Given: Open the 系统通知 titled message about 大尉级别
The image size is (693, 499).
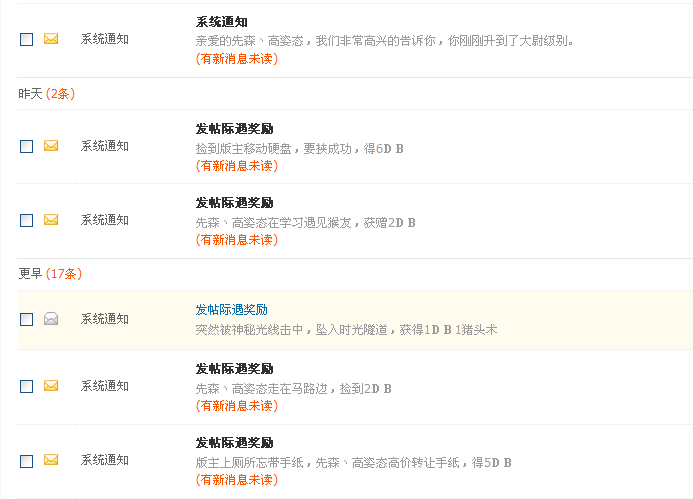Looking at the screenshot, I should click(x=221, y=22).
